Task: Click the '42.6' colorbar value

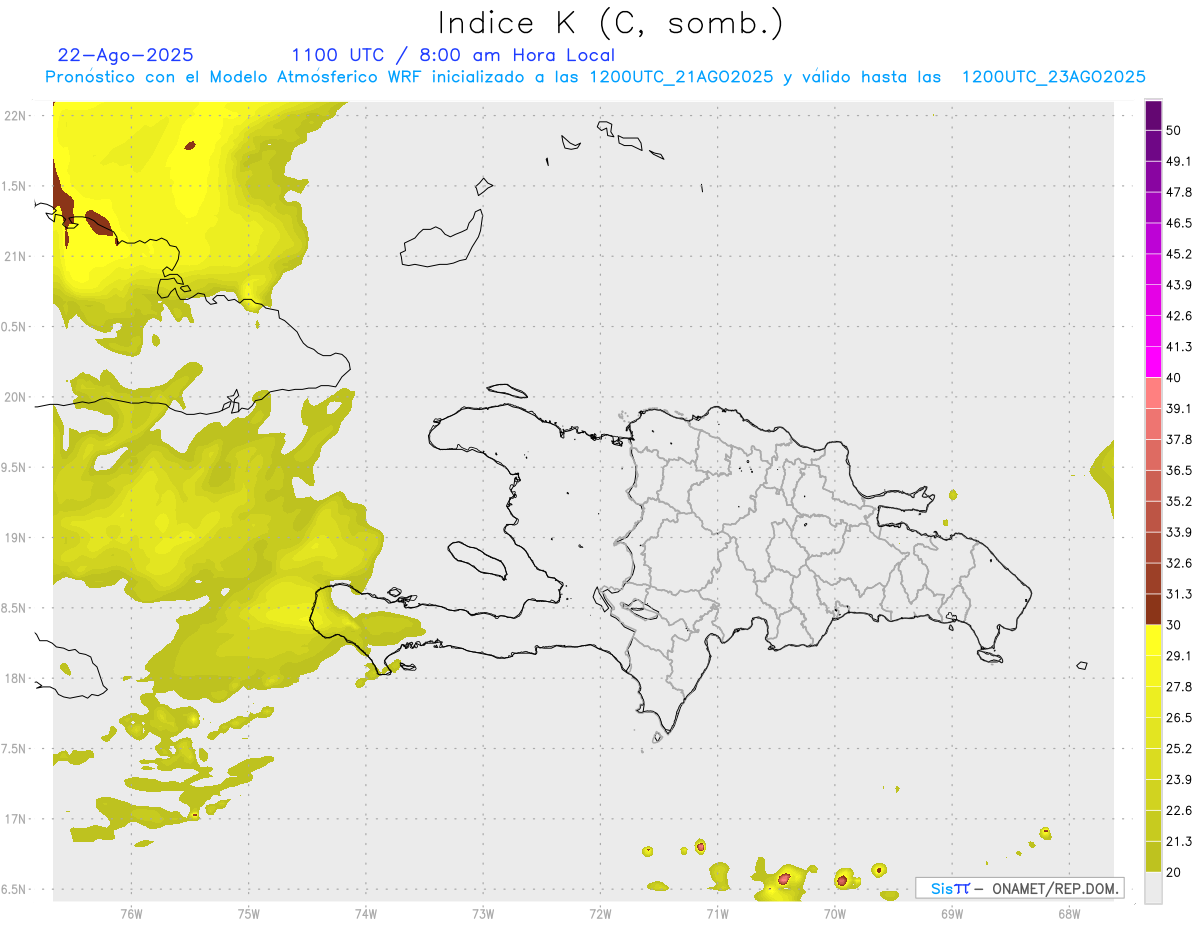Action: [1179, 316]
